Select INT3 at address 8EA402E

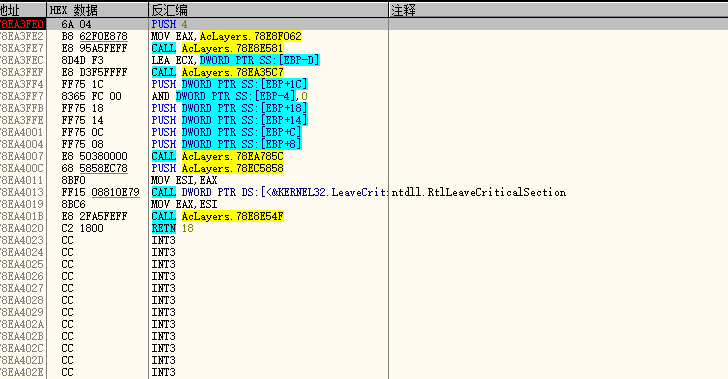(x=163, y=372)
